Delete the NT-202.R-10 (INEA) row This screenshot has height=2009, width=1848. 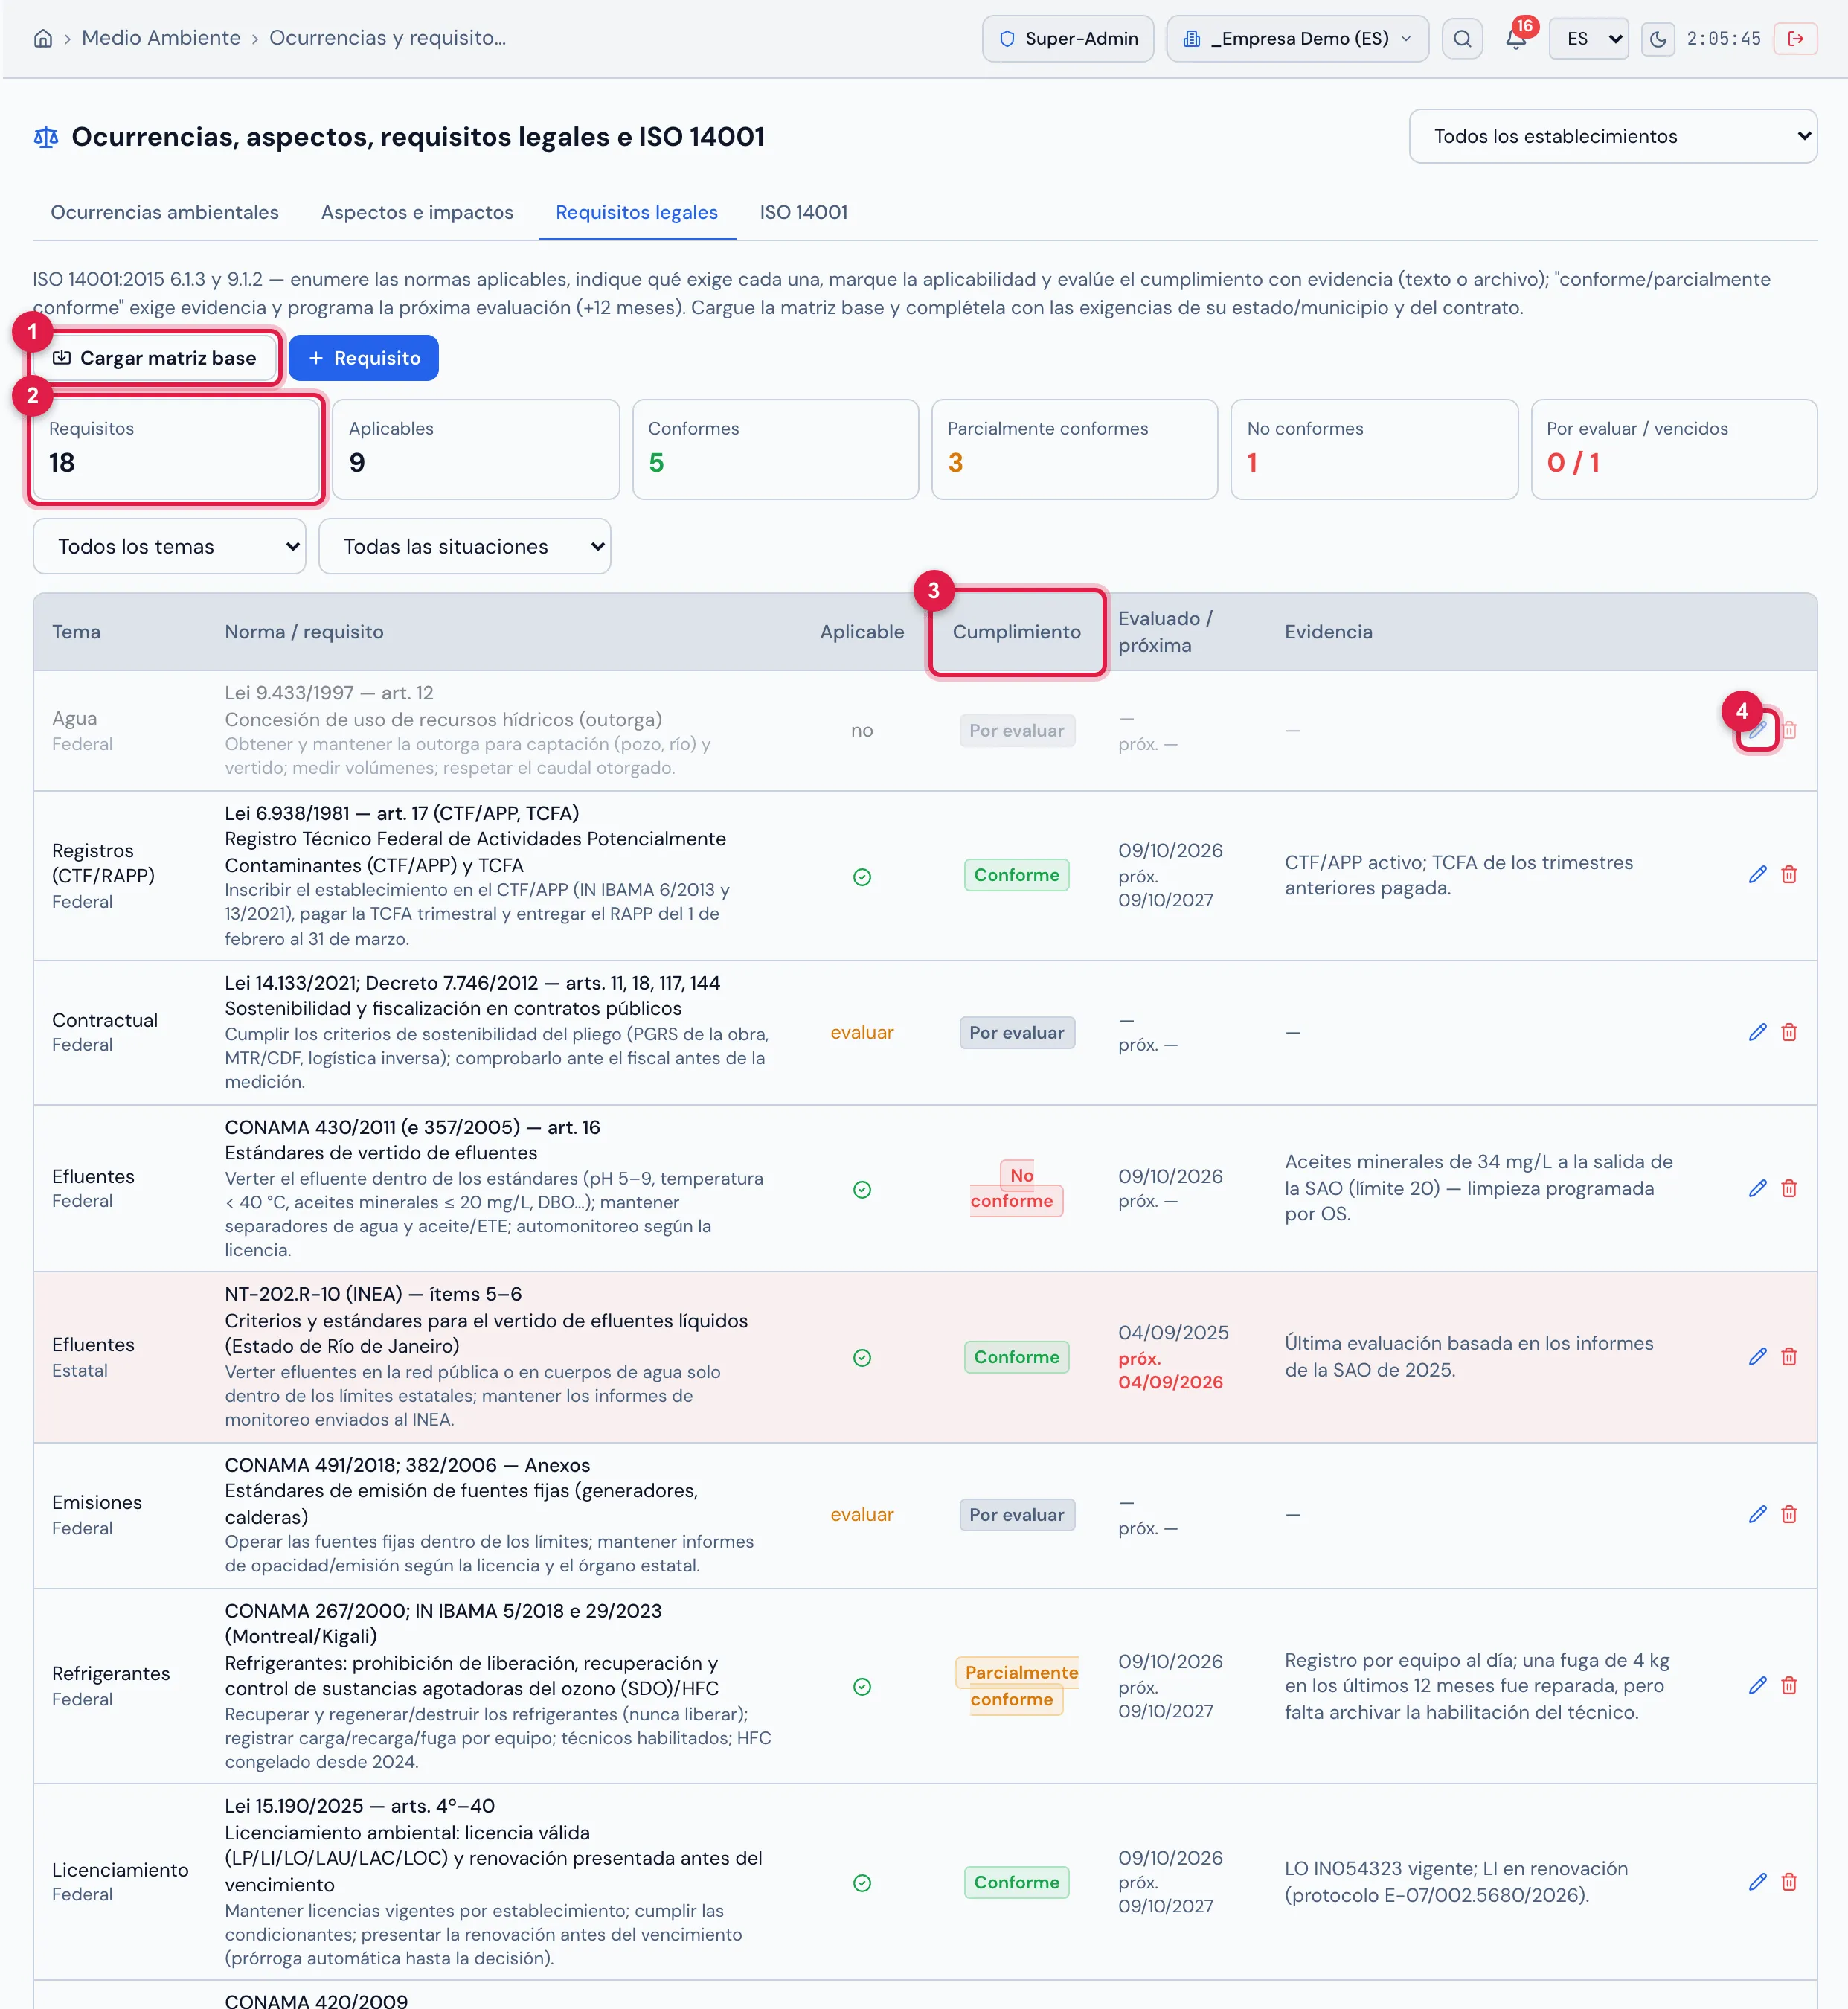[x=1789, y=1357]
